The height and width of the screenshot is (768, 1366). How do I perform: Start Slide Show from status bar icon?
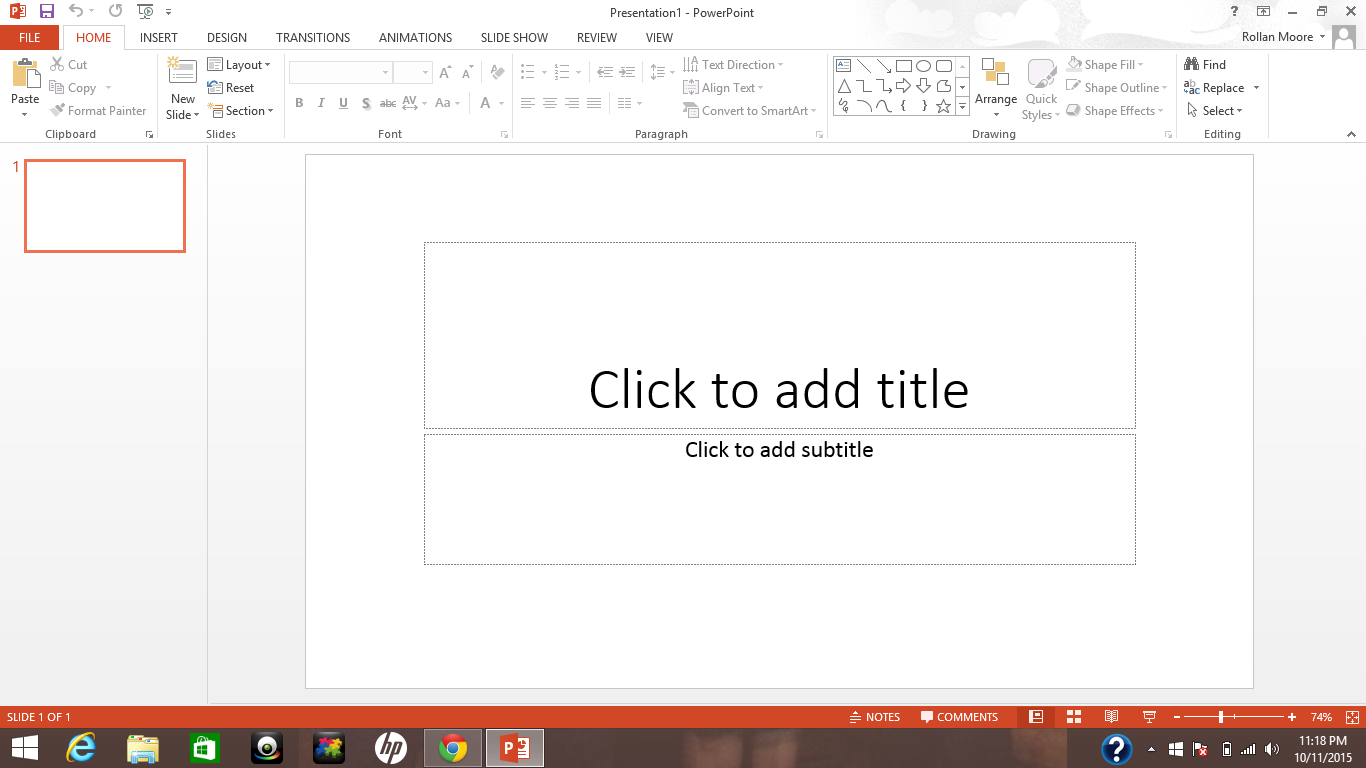click(x=1149, y=717)
